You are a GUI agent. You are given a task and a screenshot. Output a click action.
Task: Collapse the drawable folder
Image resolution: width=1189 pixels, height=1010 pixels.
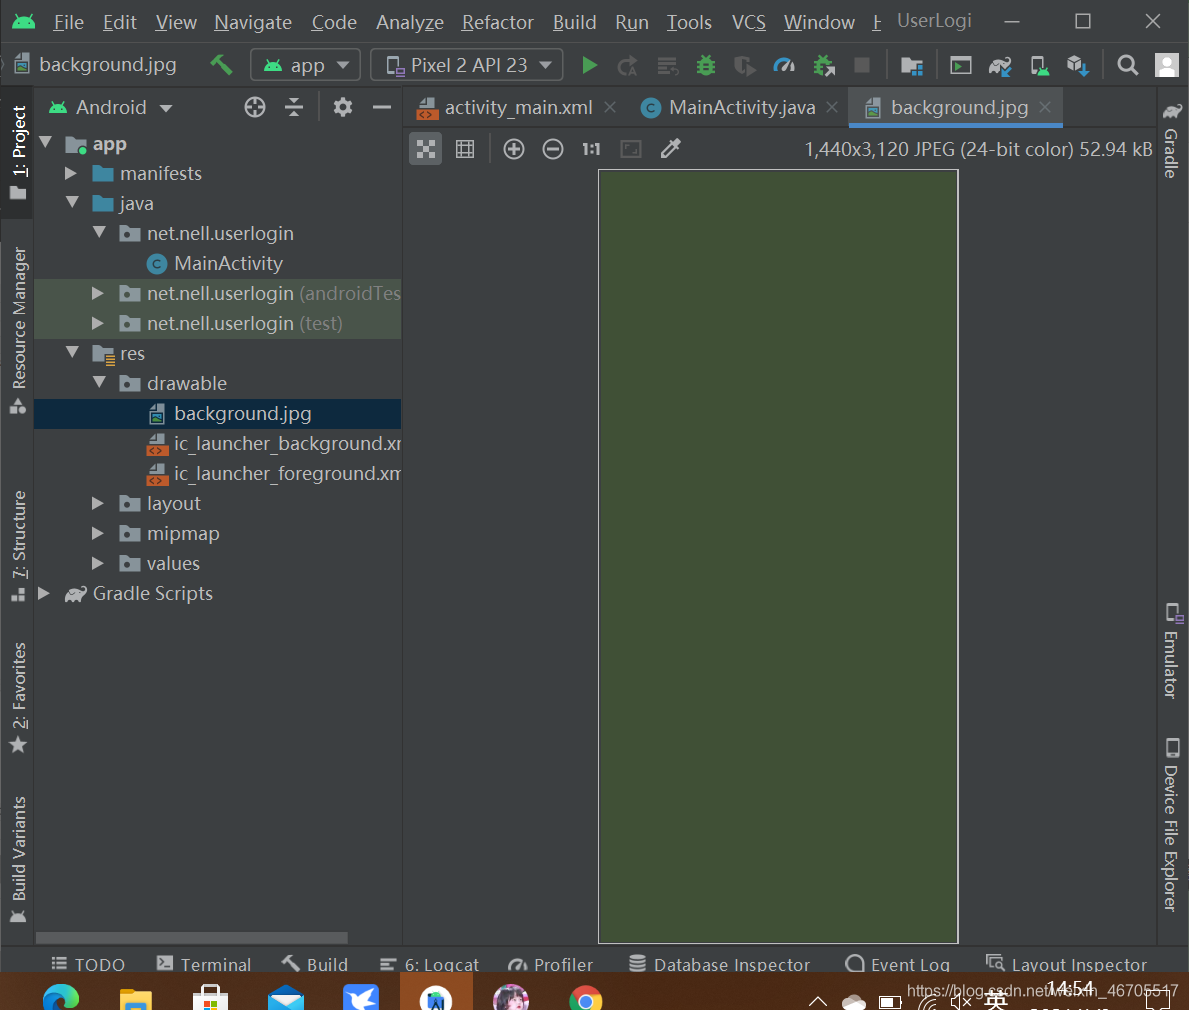tap(99, 383)
